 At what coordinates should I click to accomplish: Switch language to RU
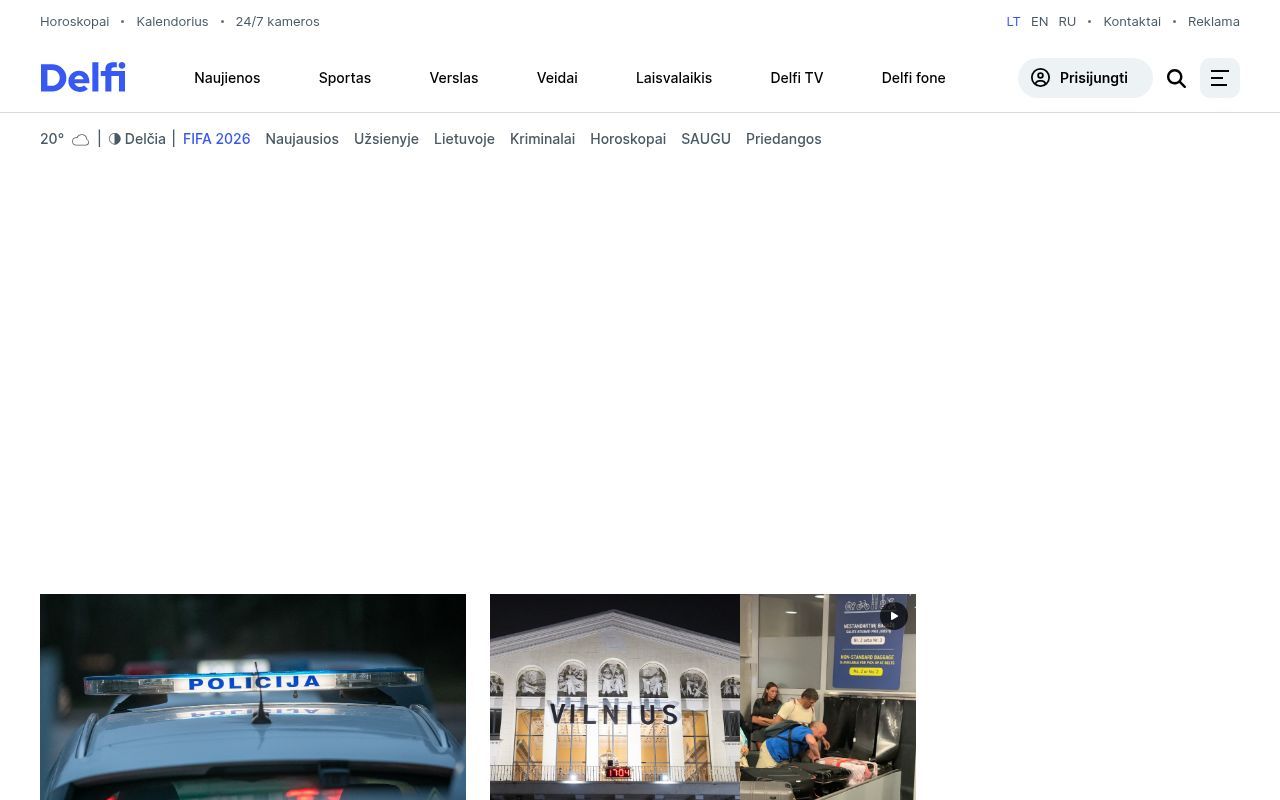[x=1067, y=21]
